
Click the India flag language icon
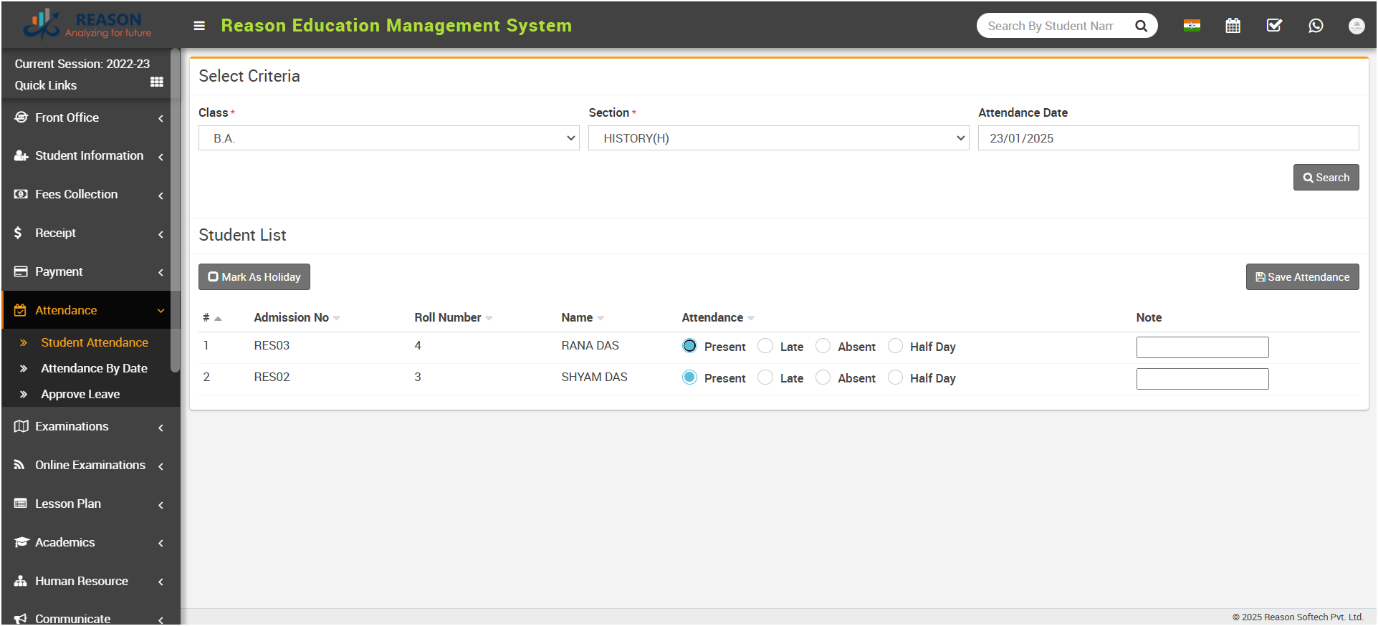[x=1191, y=26]
